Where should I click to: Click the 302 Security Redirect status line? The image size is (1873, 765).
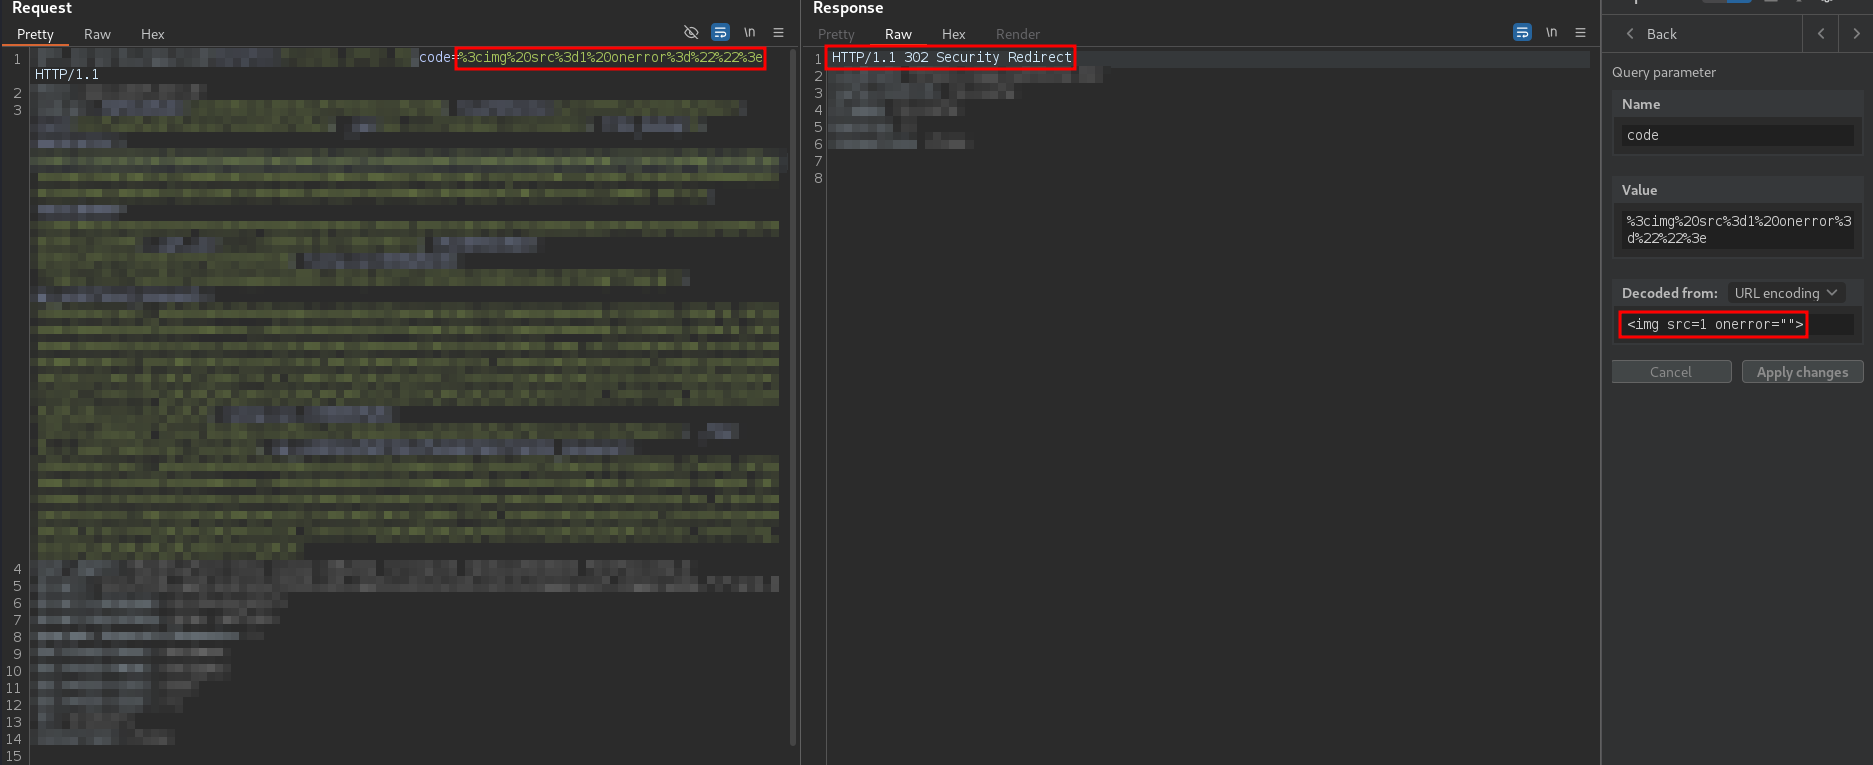(x=951, y=58)
